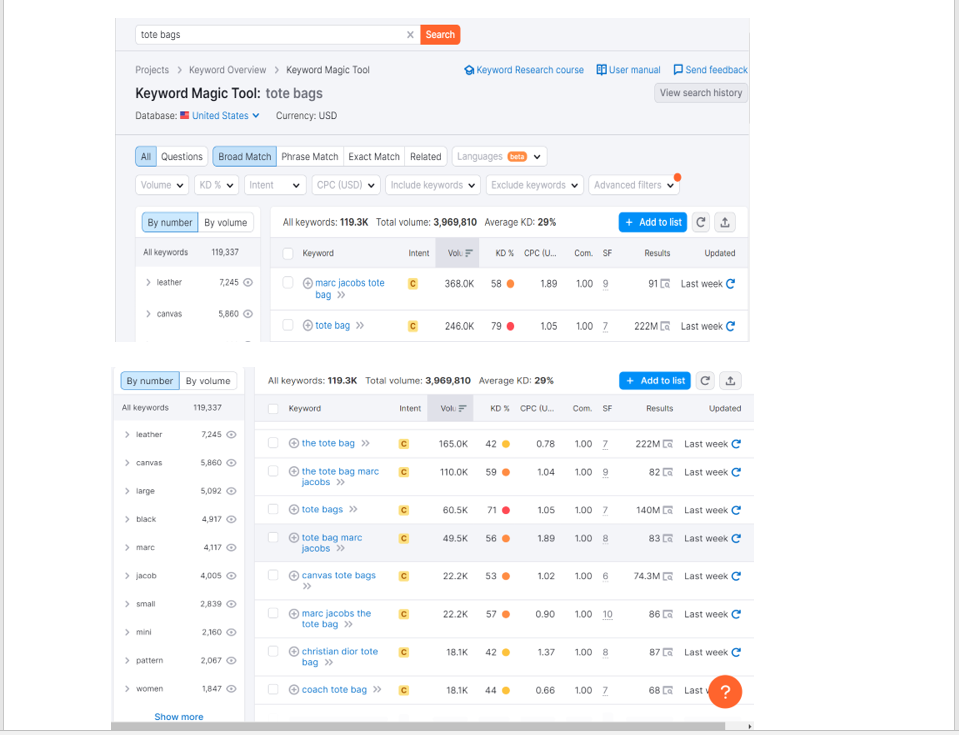Switch to Related tab
Image resolution: width=959 pixels, height=735 pixels.
[426, 157]
